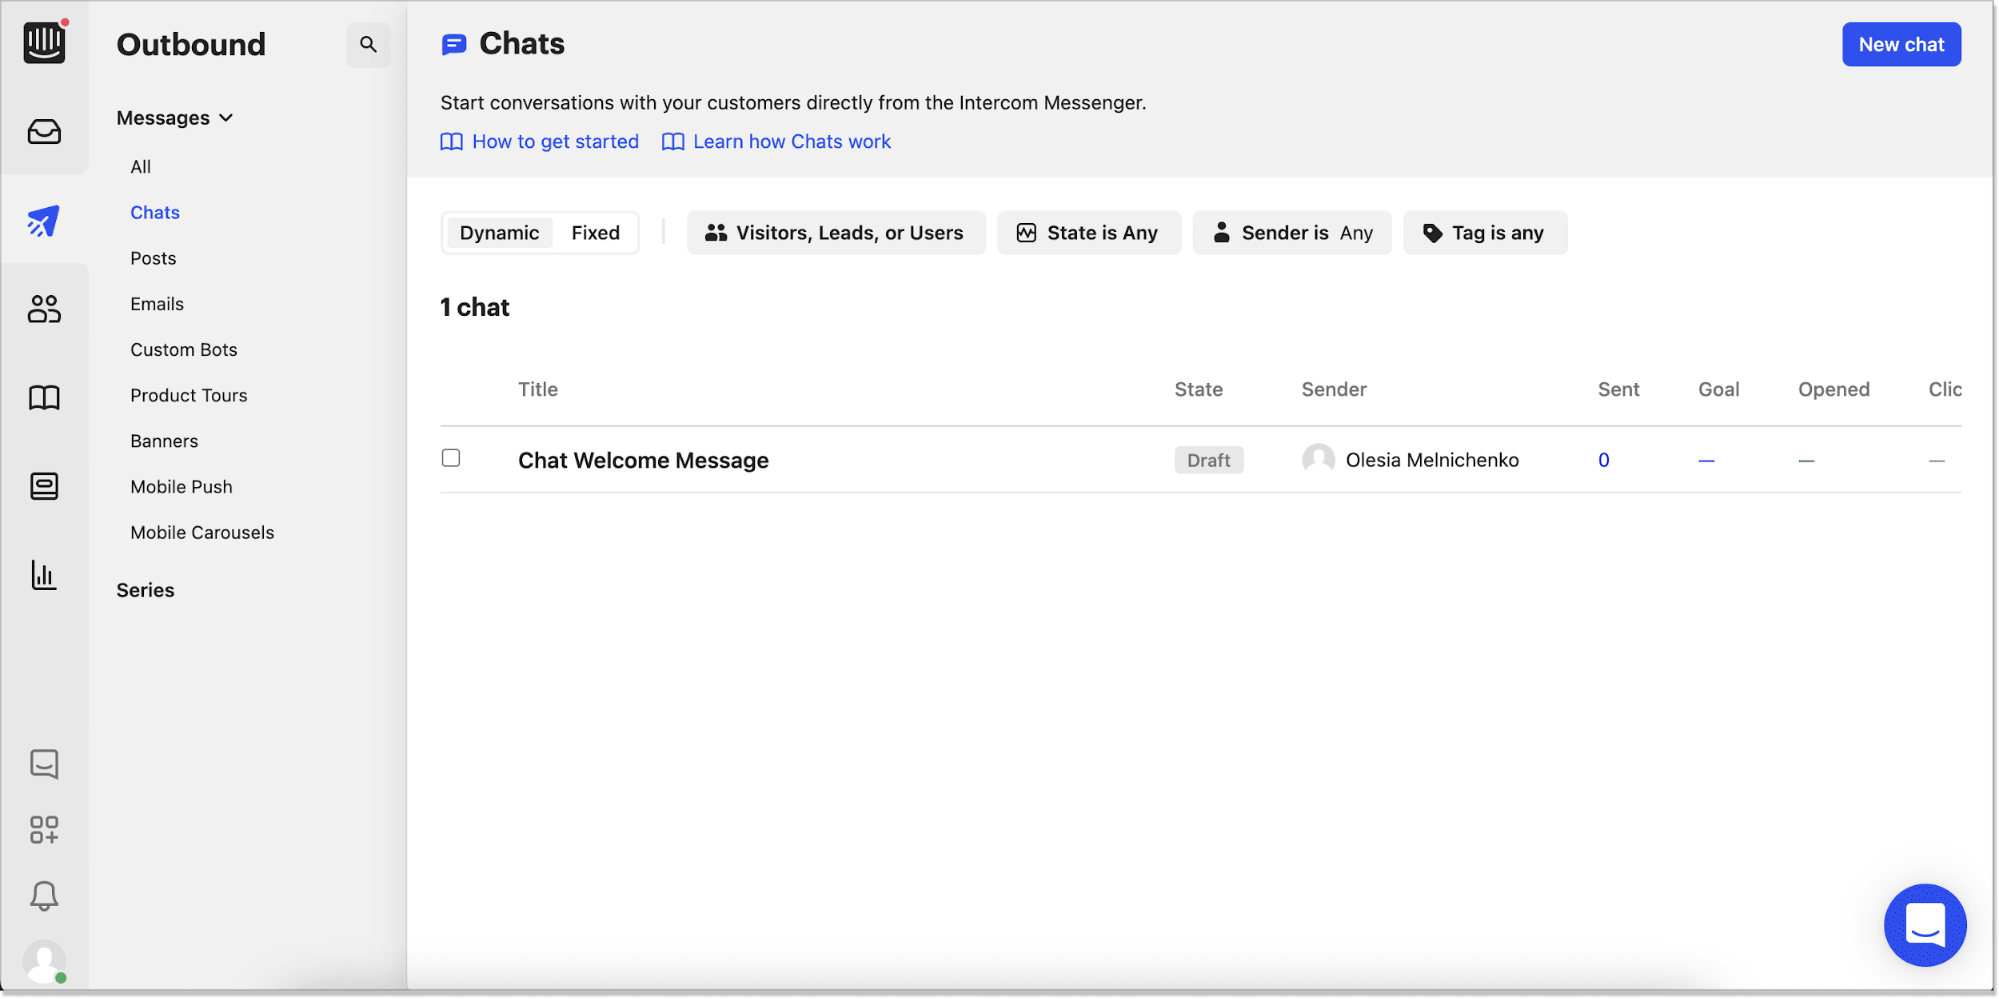The height and width of the screenshot is (999, 1999).
Task: Click the Intercom logo icon
Action: (44, 42)
